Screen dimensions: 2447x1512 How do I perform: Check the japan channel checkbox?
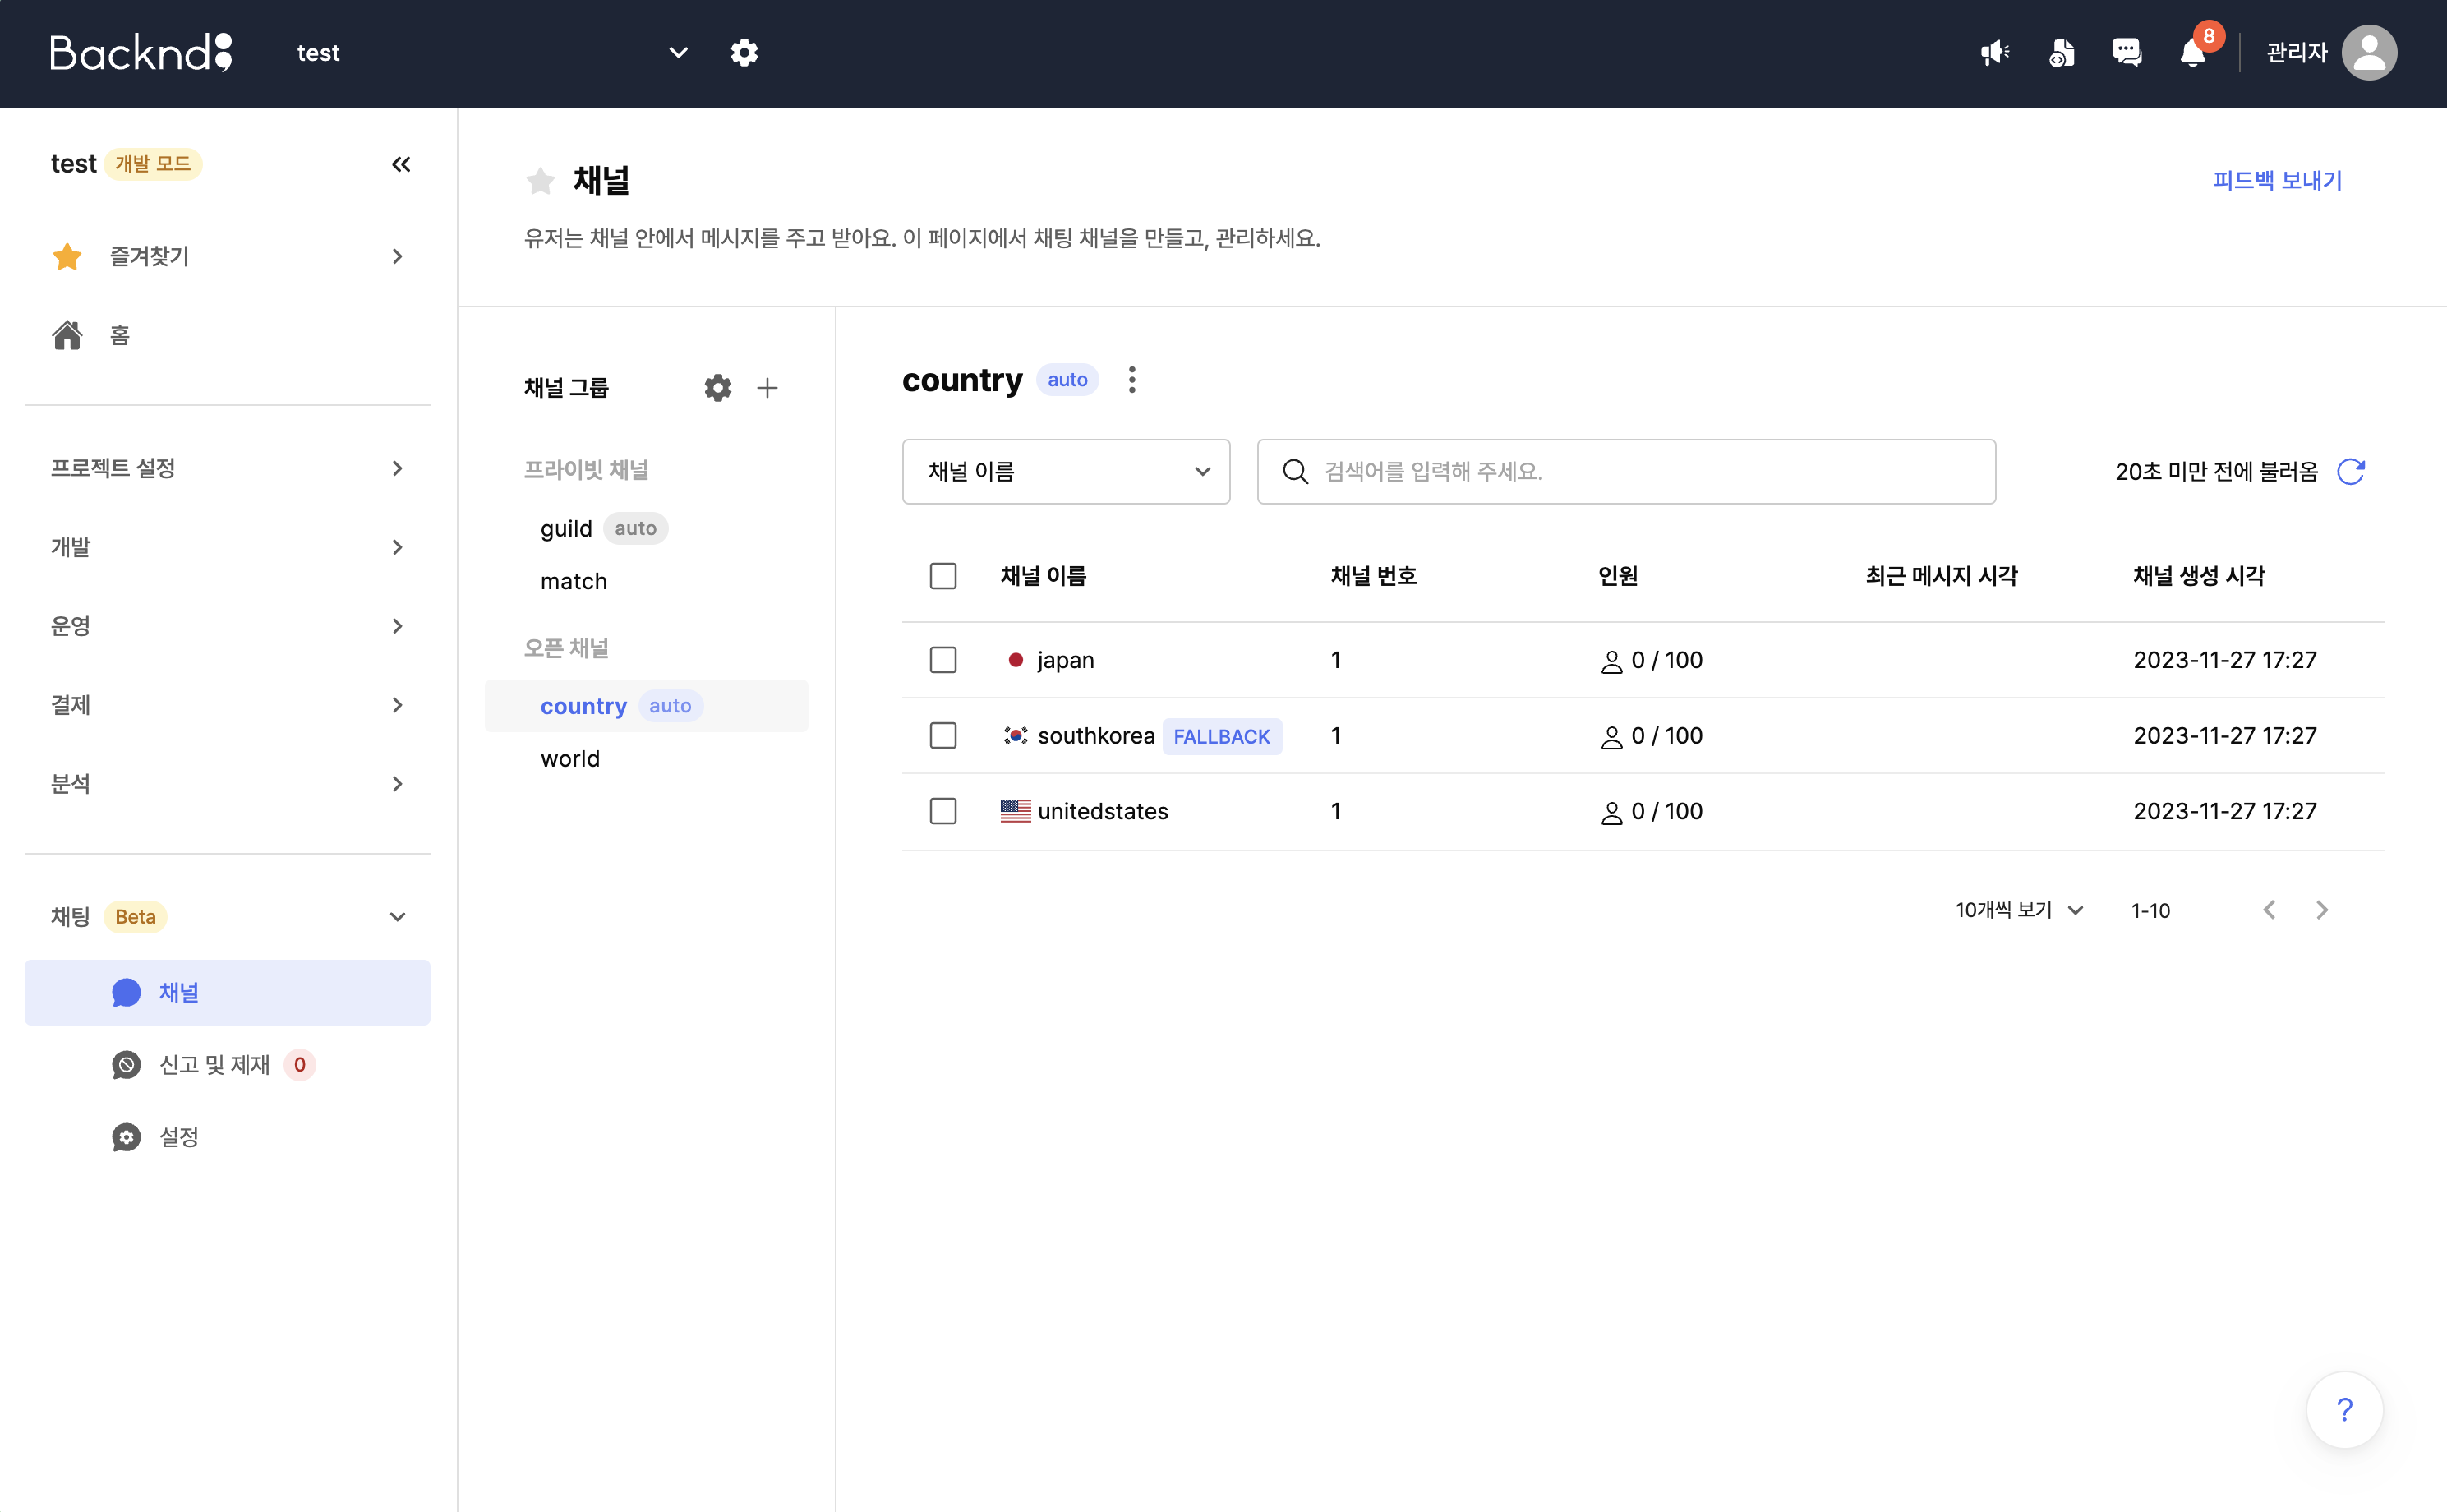[942, 660]
